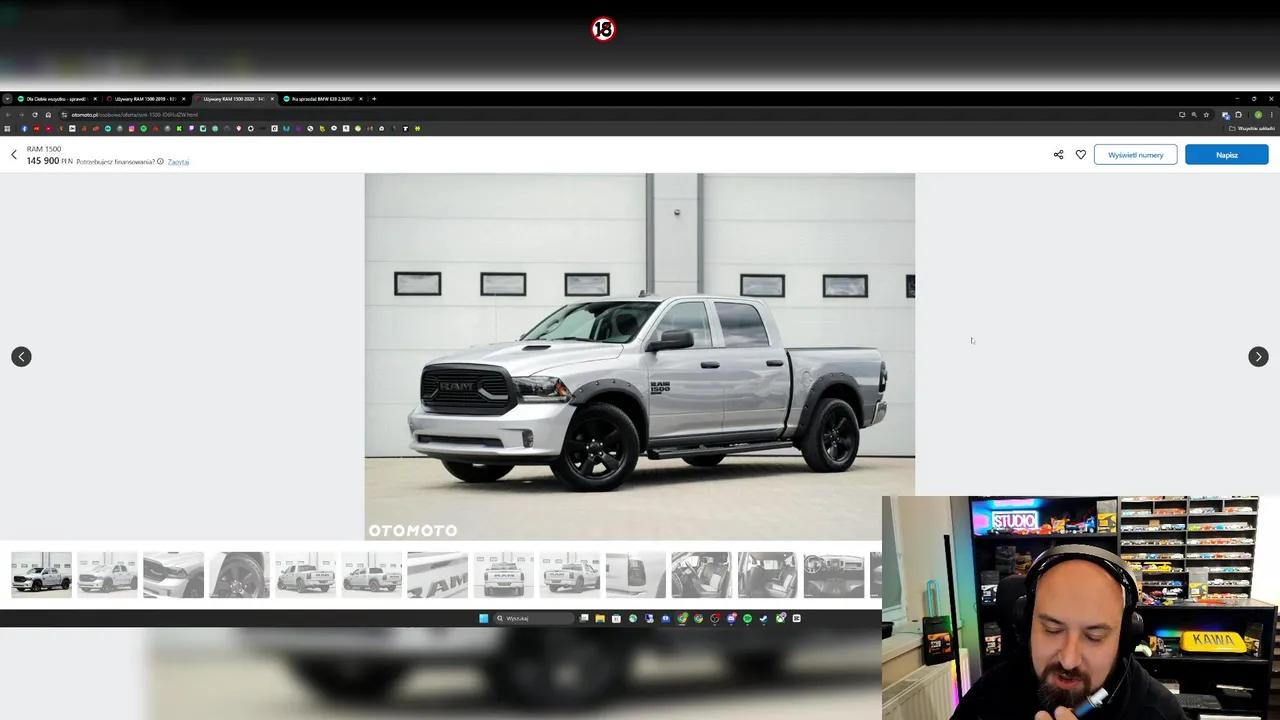Select the thumbnail showing the dashboard and steering wheel
This screenshot has width=1280, height=720.
[x=833, y=575]
